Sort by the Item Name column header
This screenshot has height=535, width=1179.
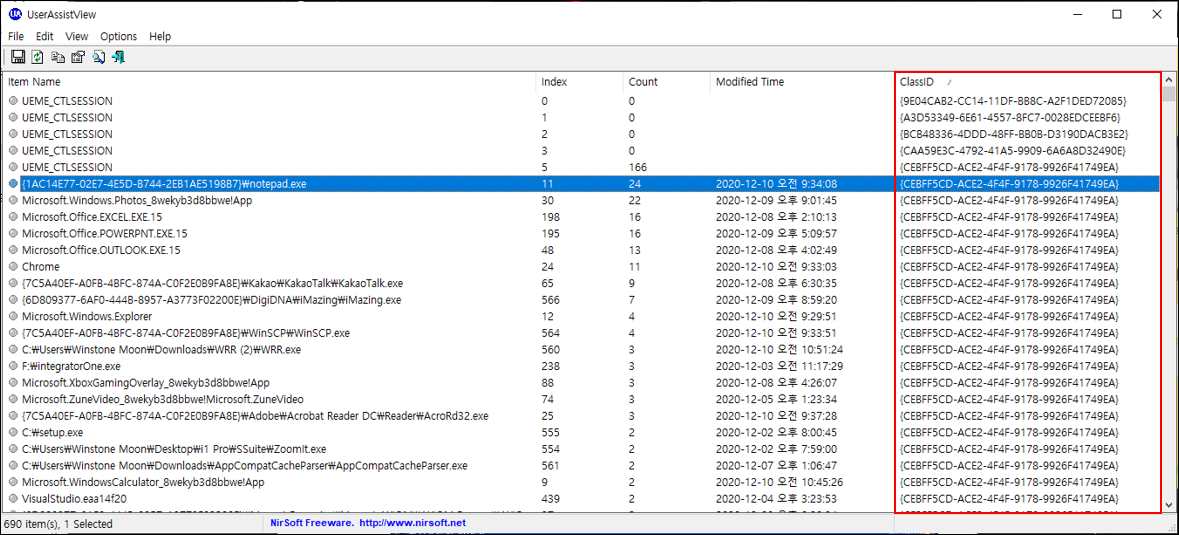(269, 82)
